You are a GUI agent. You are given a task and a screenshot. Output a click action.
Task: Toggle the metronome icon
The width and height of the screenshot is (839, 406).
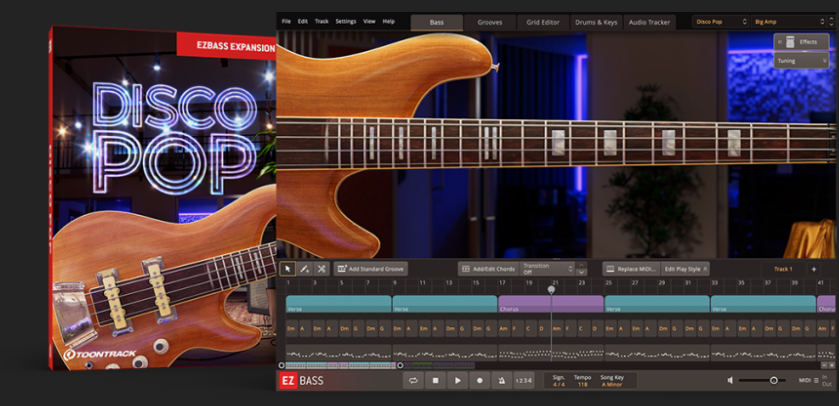[501, 380]
